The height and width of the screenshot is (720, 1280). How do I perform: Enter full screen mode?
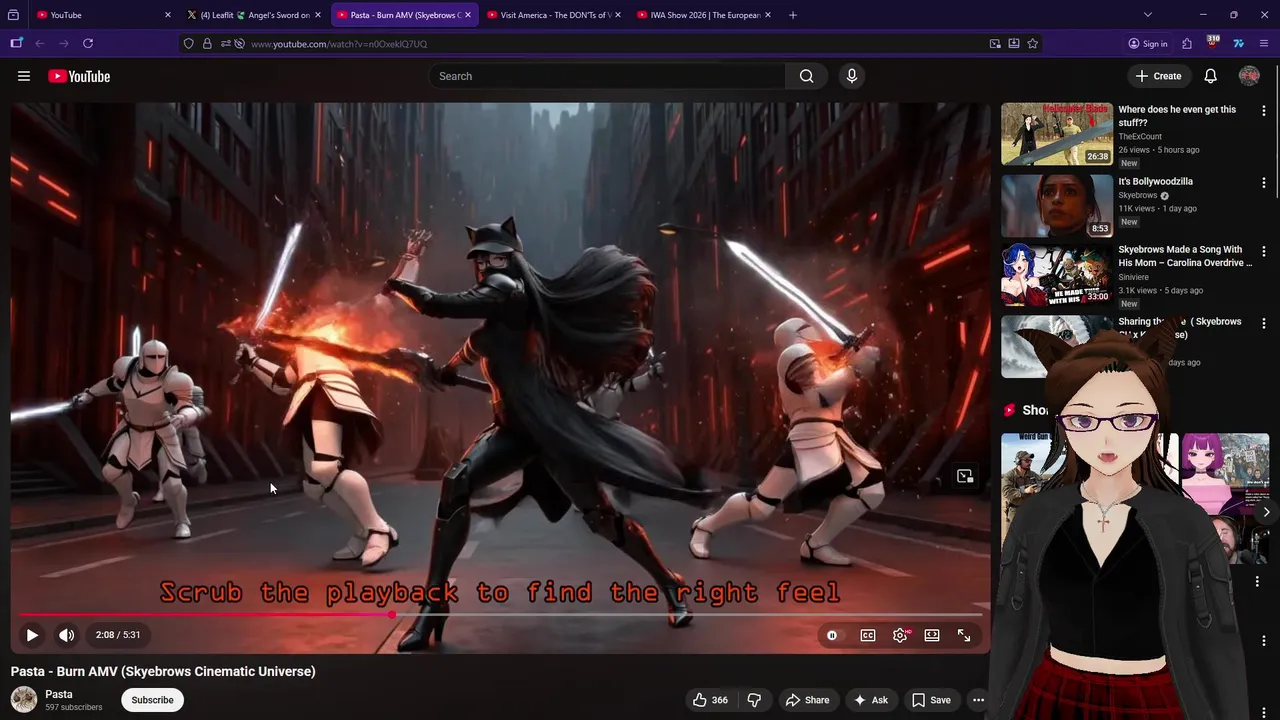[x=964, y=635]
